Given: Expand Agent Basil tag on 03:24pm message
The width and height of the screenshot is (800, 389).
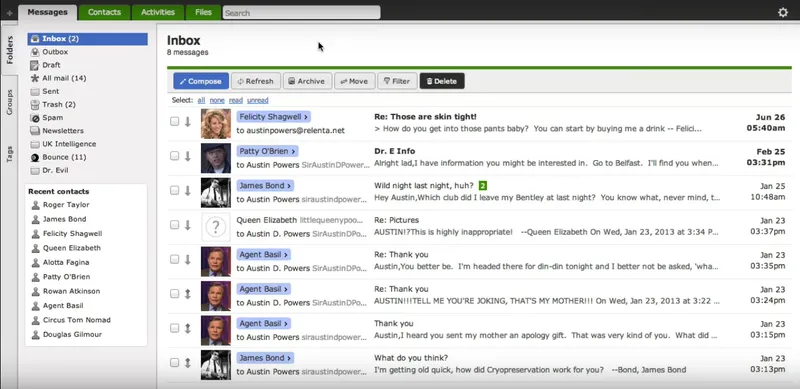Looking at the screenshot, I should 264,289.
